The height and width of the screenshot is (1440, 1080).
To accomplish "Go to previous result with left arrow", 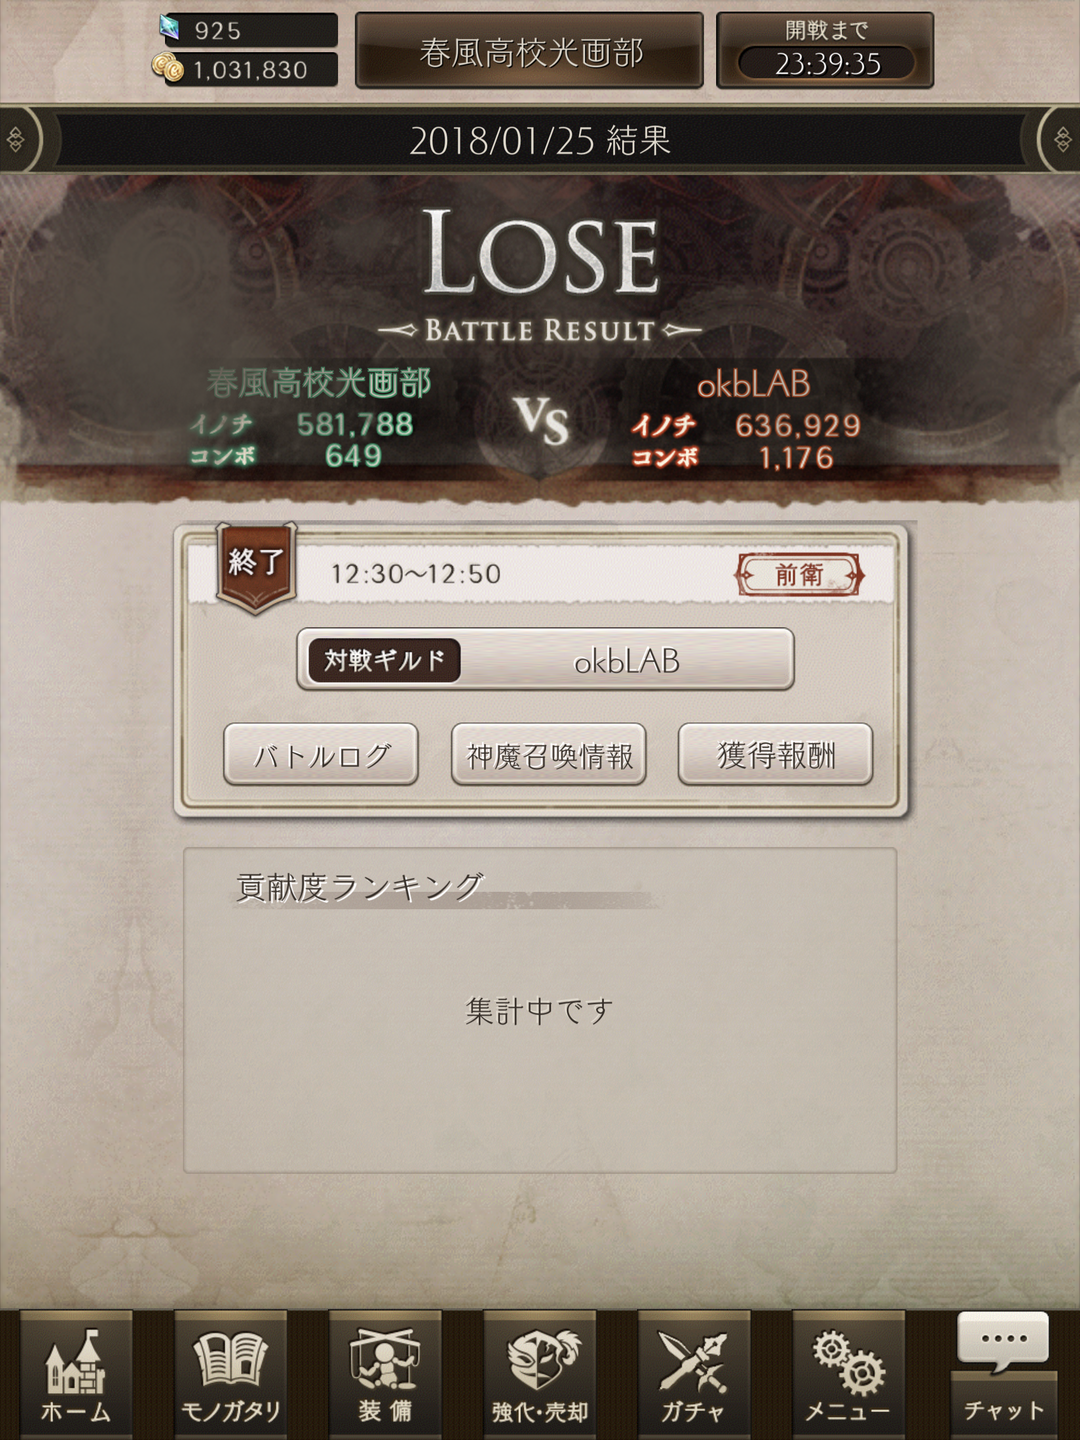I will pyautogui.click(x=18, y=140).
